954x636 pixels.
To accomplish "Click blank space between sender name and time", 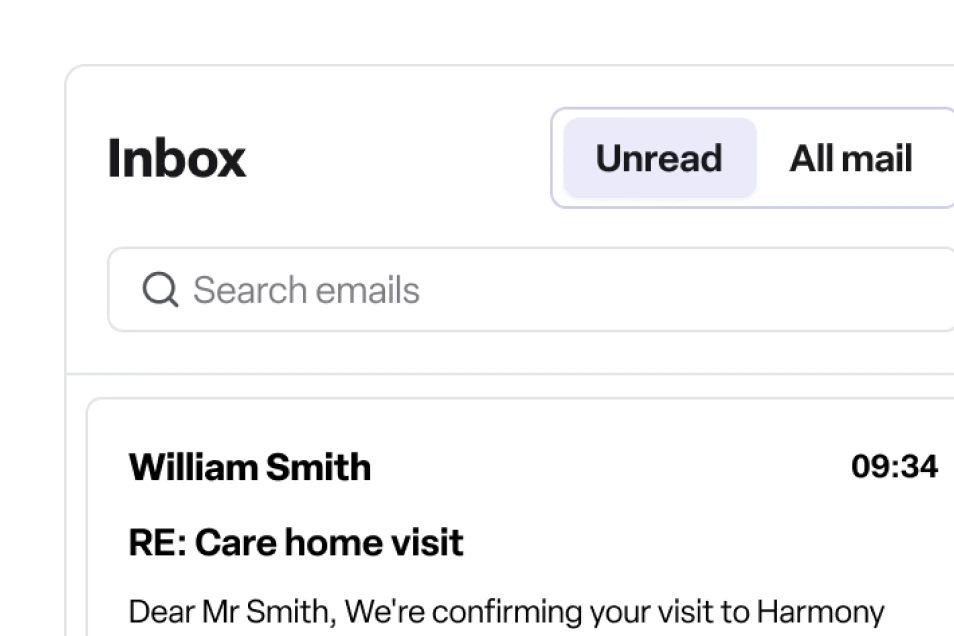I will 610,467.
